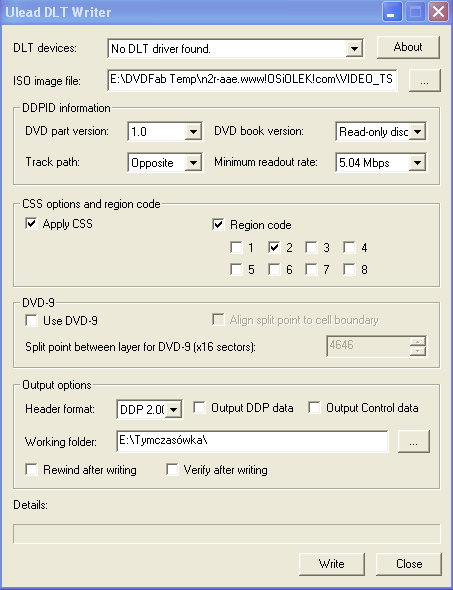Screen dimensions: 453x590
Task: Enable region 8 checkbox
Action: click(x=350, y=269)
